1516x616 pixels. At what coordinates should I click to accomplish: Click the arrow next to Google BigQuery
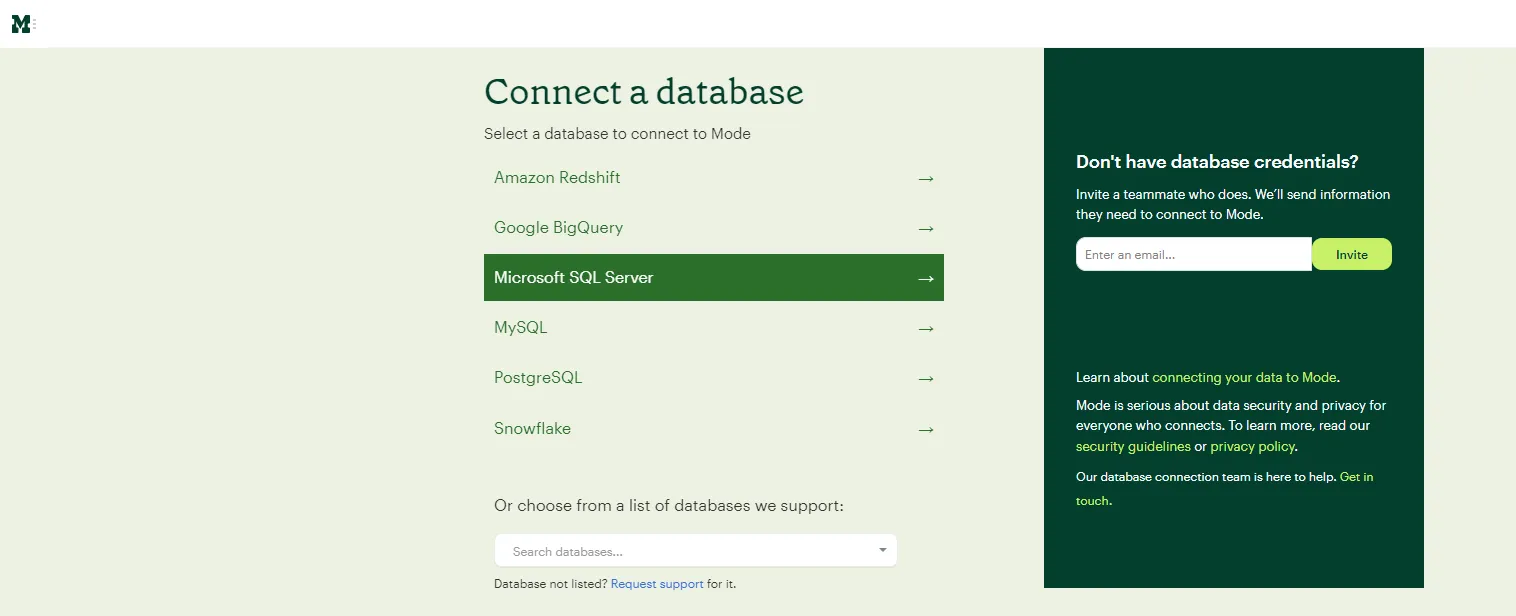pos(925,228)
